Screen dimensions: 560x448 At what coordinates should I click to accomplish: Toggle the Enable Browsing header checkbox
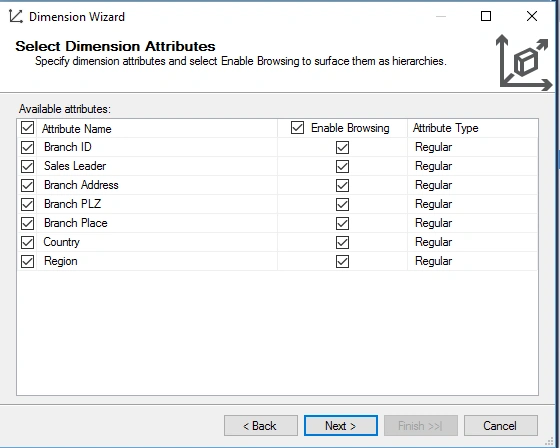pos(297,128)
